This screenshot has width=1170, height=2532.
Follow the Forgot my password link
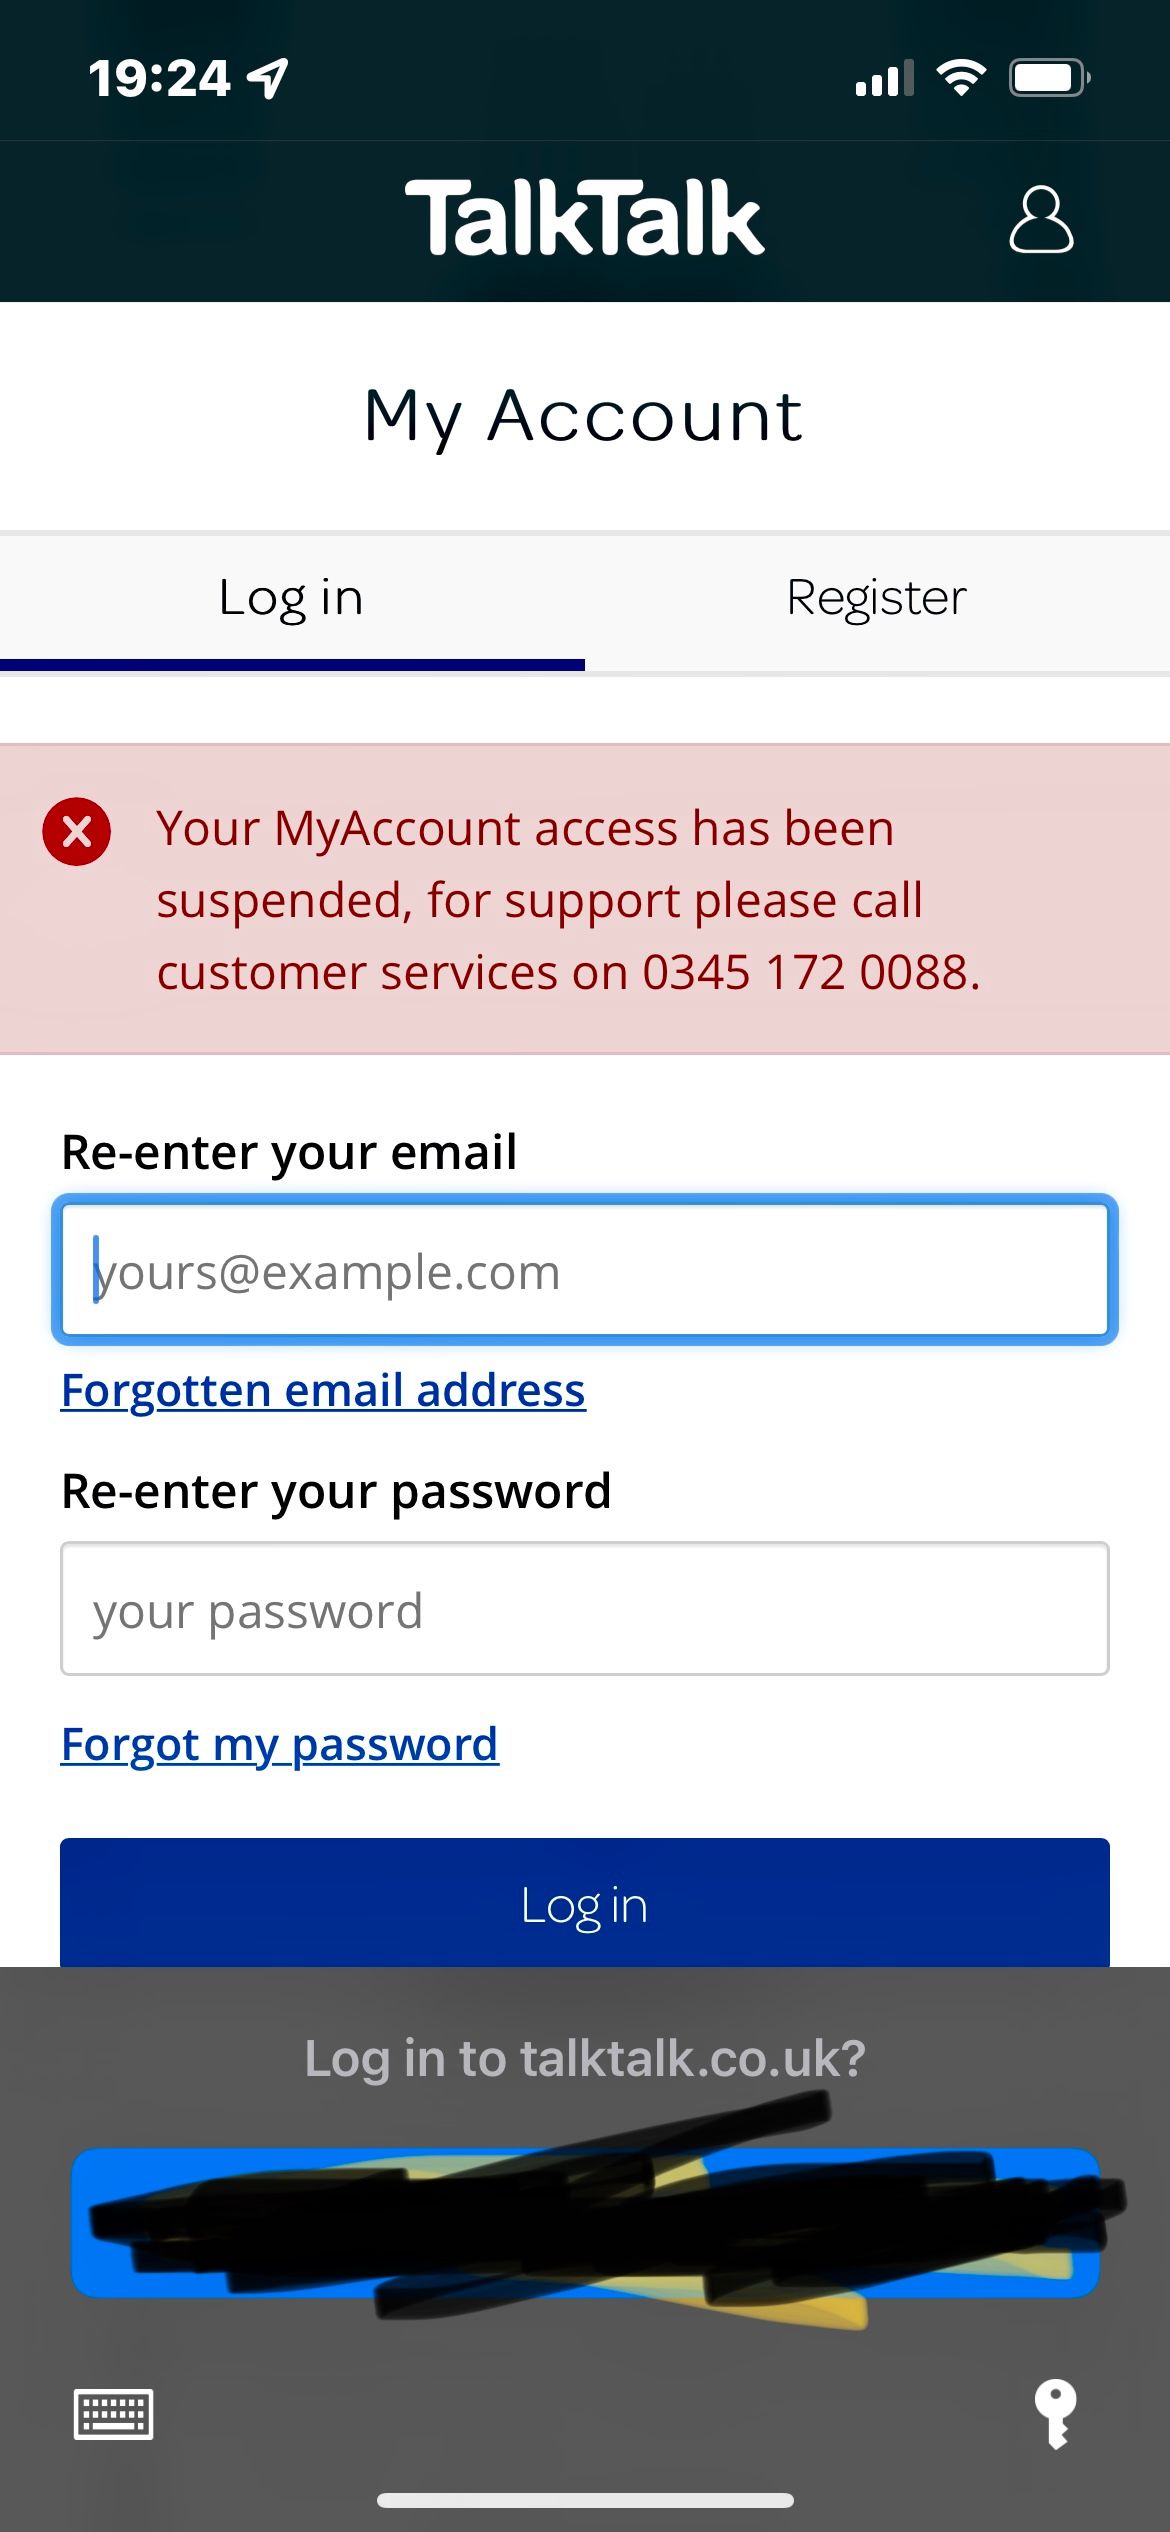pos(279,1744)
